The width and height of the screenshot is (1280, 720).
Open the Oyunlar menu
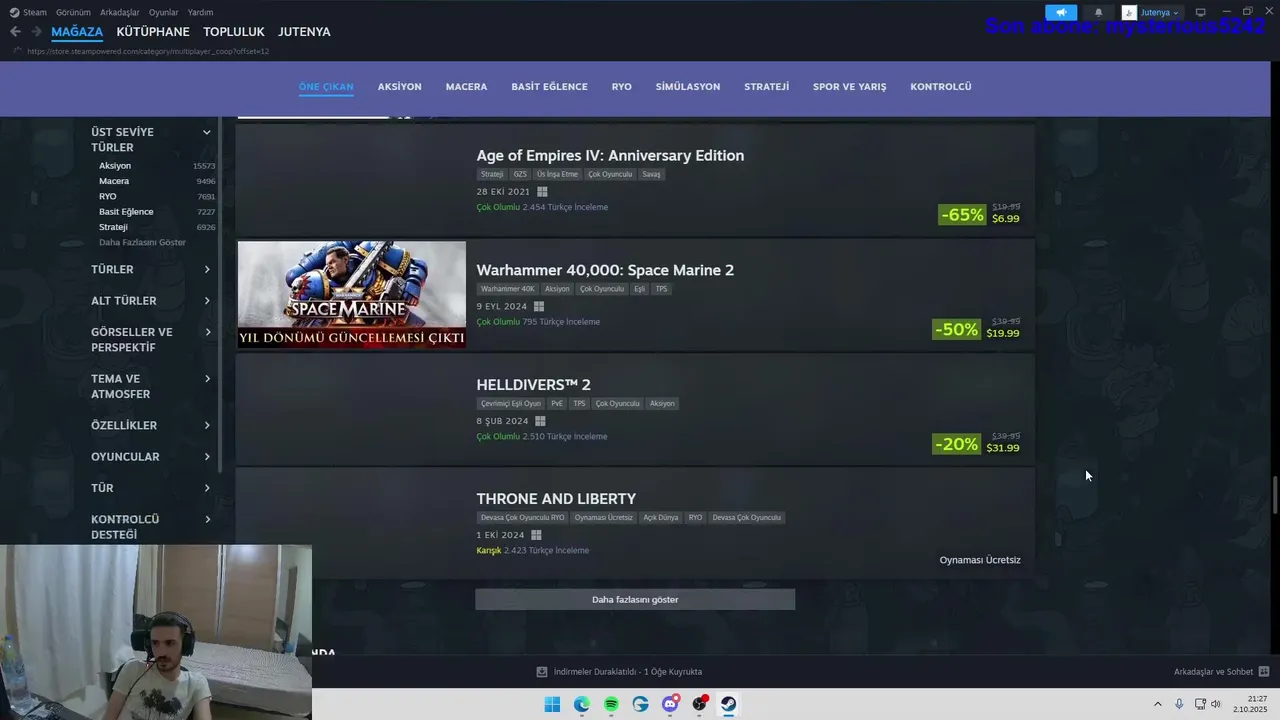pos(163,12)
